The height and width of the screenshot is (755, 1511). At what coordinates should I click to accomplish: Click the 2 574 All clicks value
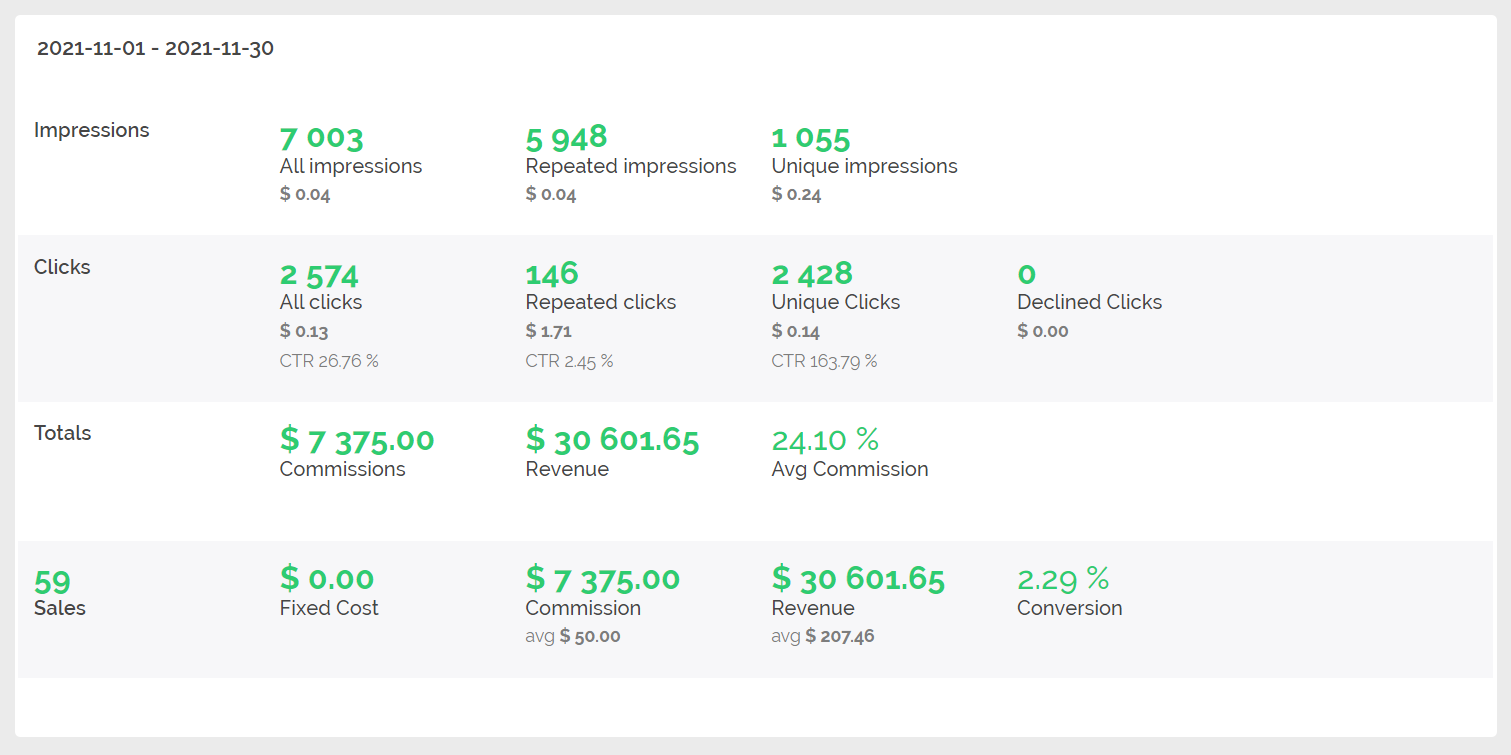[319, 275]
